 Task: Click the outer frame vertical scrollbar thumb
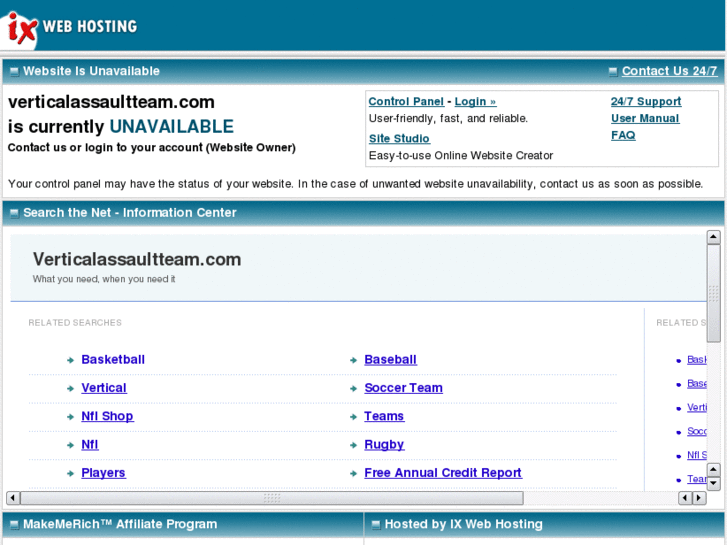pos(713,294)
